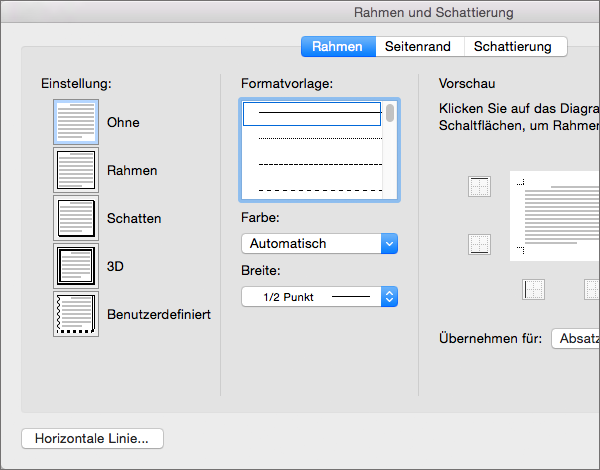The image size is (600, 470).
Task: Toggle the bottom border preview button
Action: click(x=479, y=244)
